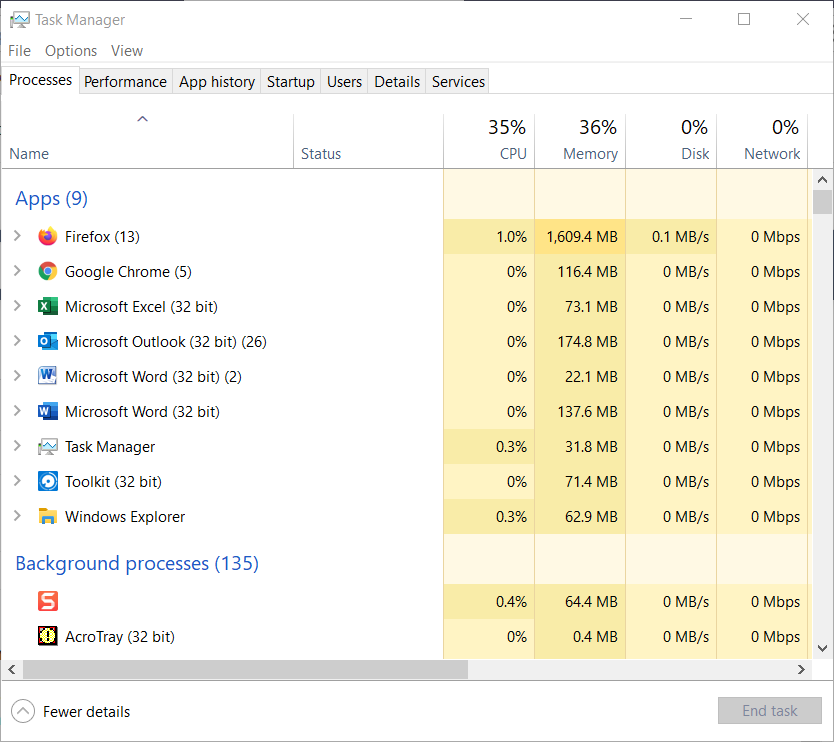
Task: Sort by the Name column header
Action: (147, 141)
